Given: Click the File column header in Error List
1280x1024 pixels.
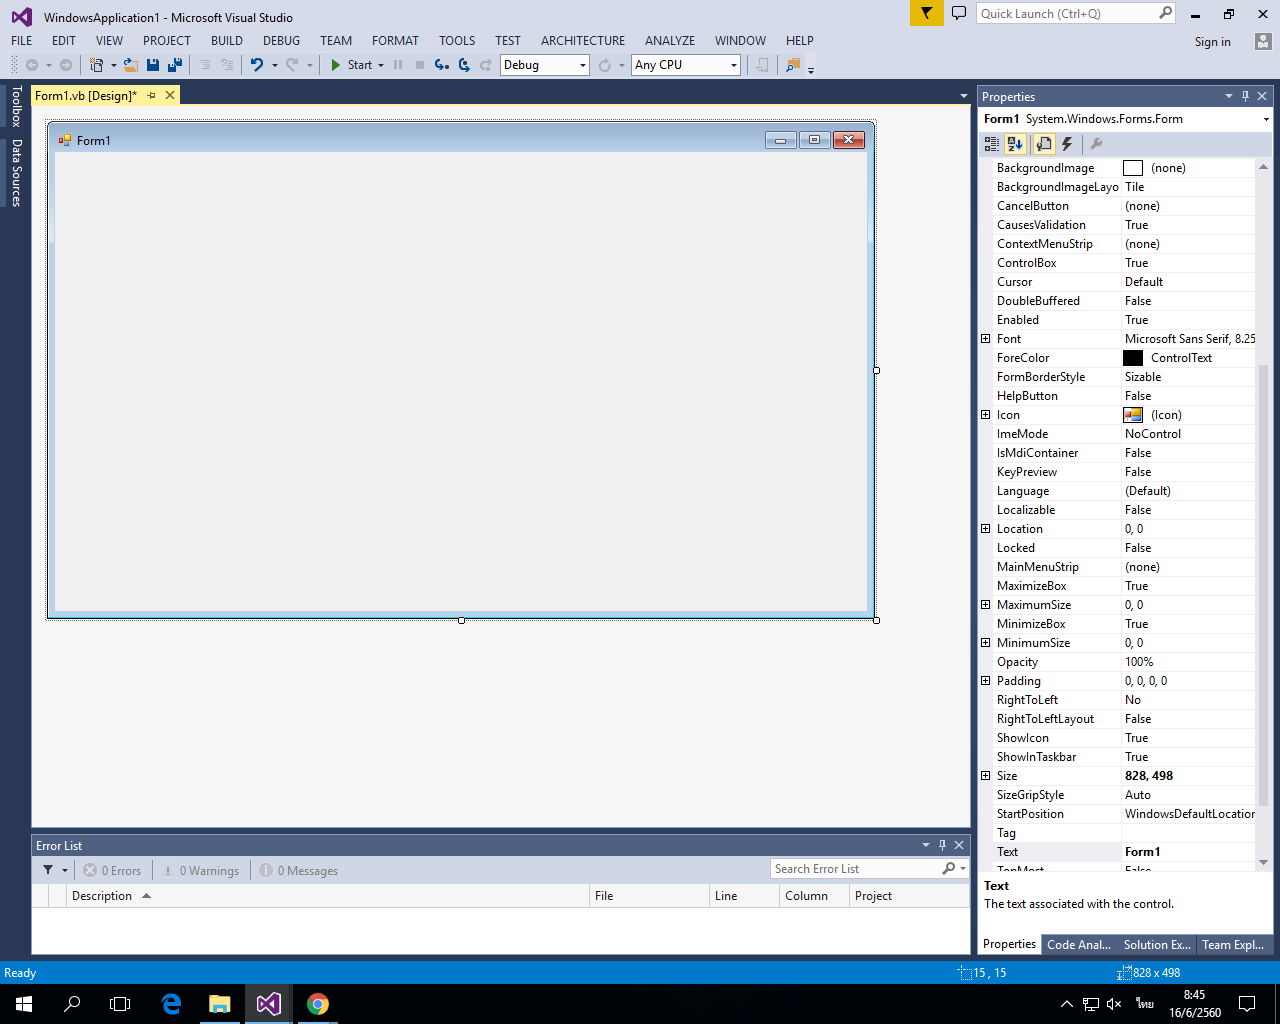Looking at the screenshot, I should [649, 896].
